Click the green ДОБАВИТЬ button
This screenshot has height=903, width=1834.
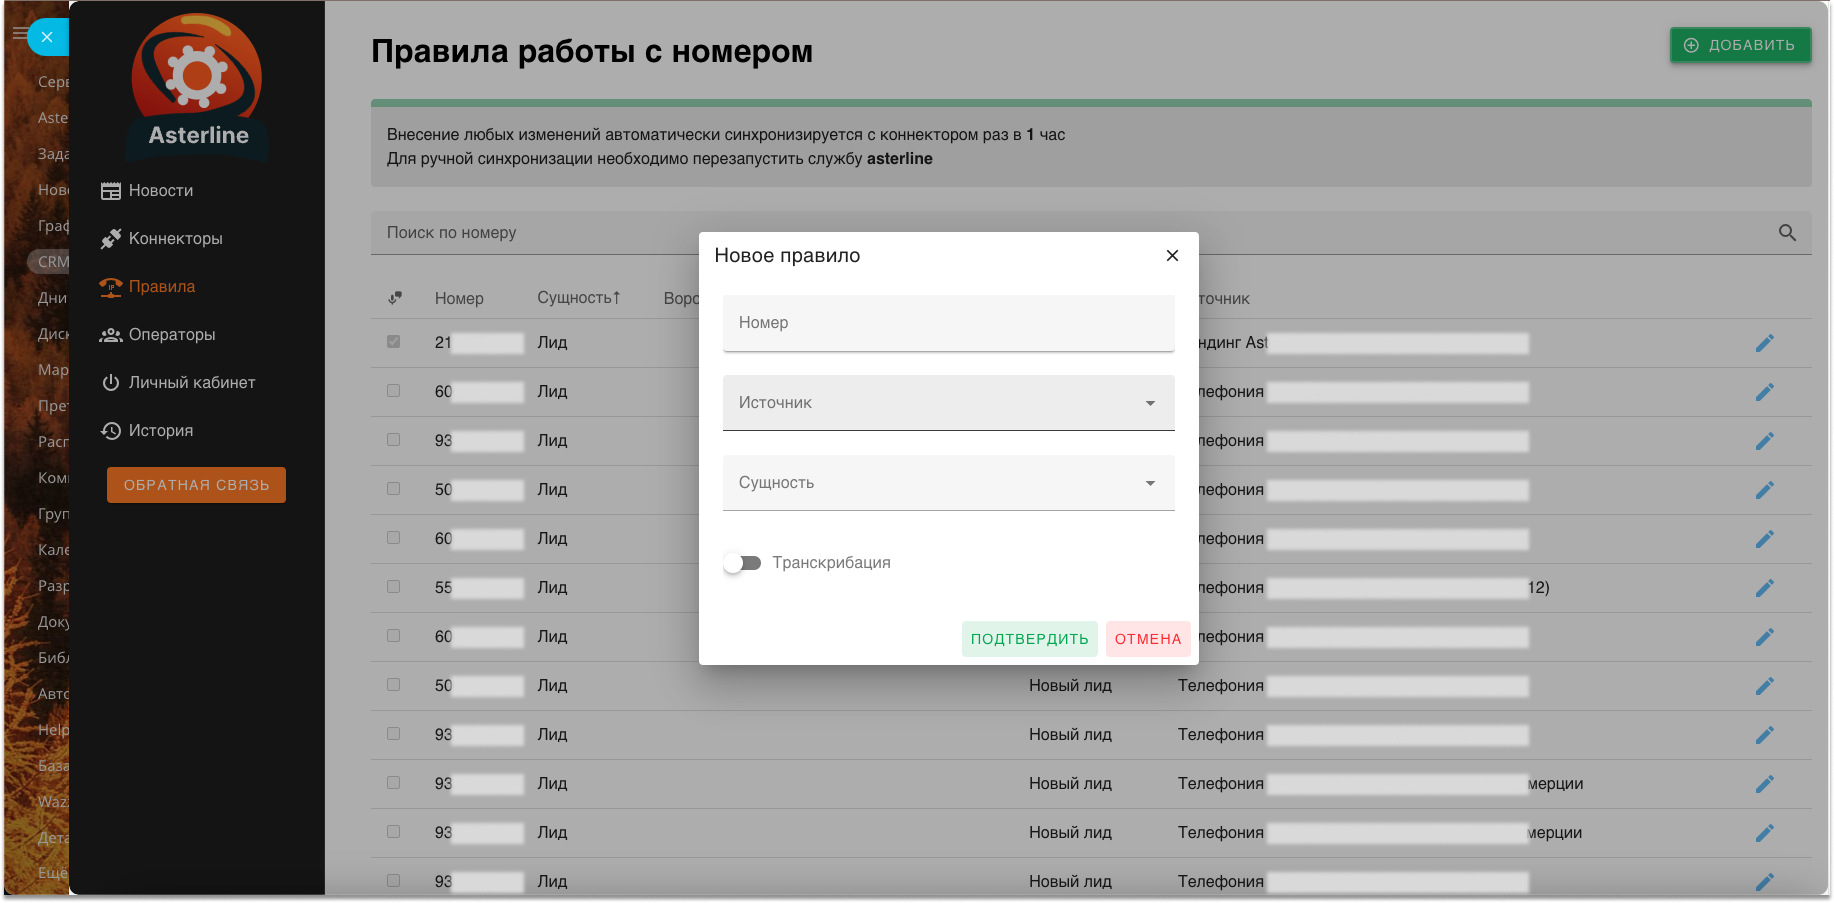[x=1740, y=45]
